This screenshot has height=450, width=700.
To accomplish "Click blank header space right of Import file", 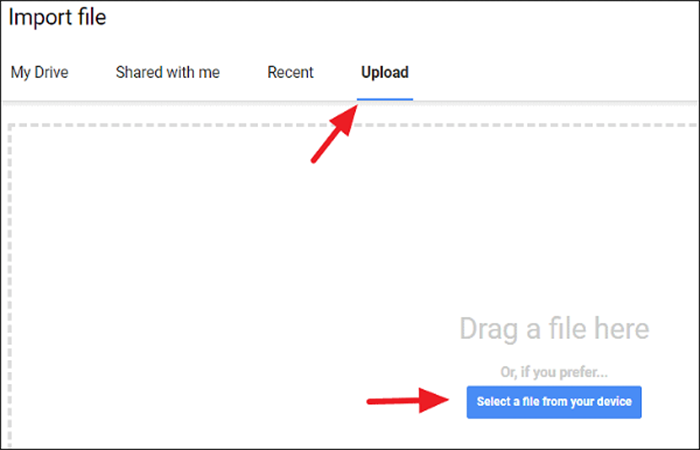I will click(402, 18).
